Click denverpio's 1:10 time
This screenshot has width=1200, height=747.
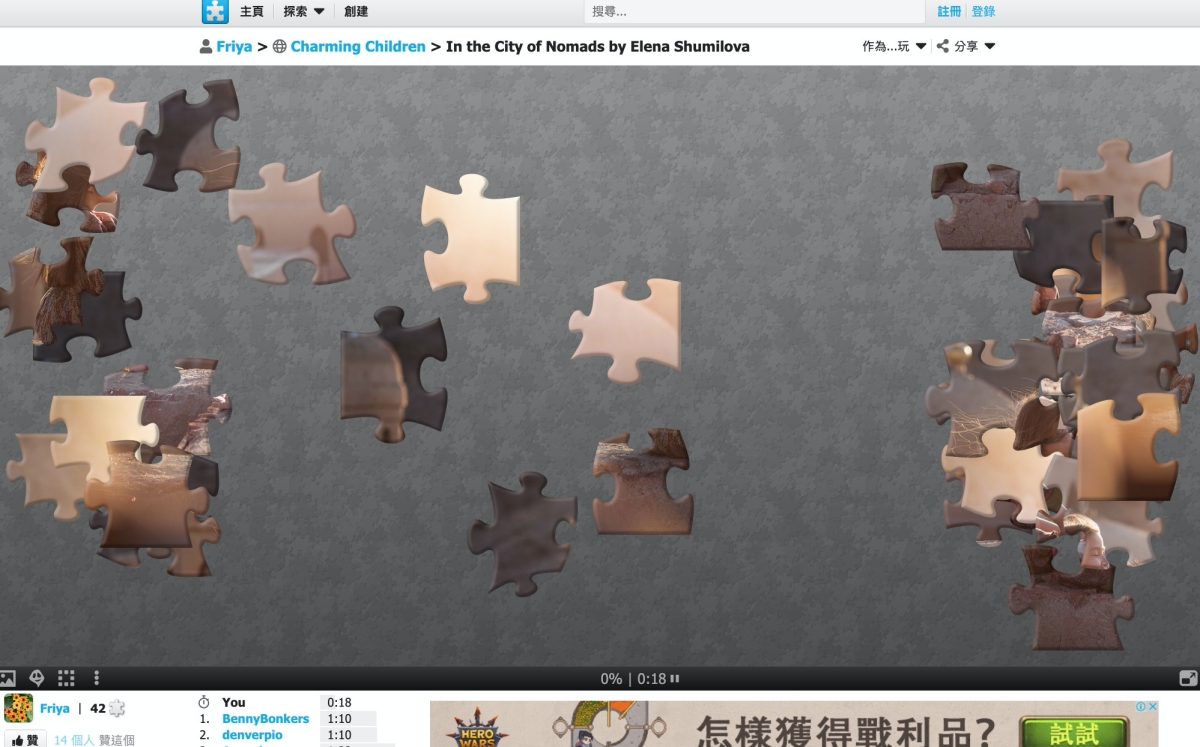(x=339, y=734)
